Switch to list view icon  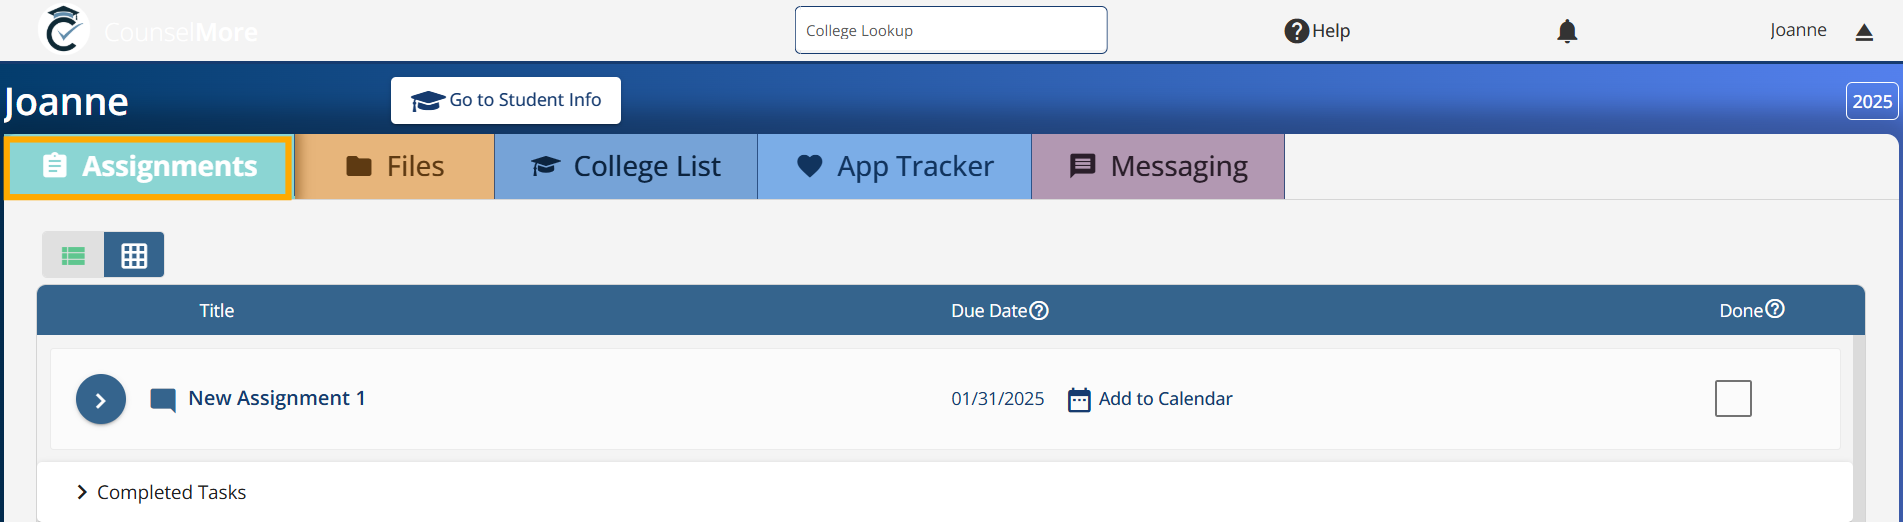click(x=73, y=255)
